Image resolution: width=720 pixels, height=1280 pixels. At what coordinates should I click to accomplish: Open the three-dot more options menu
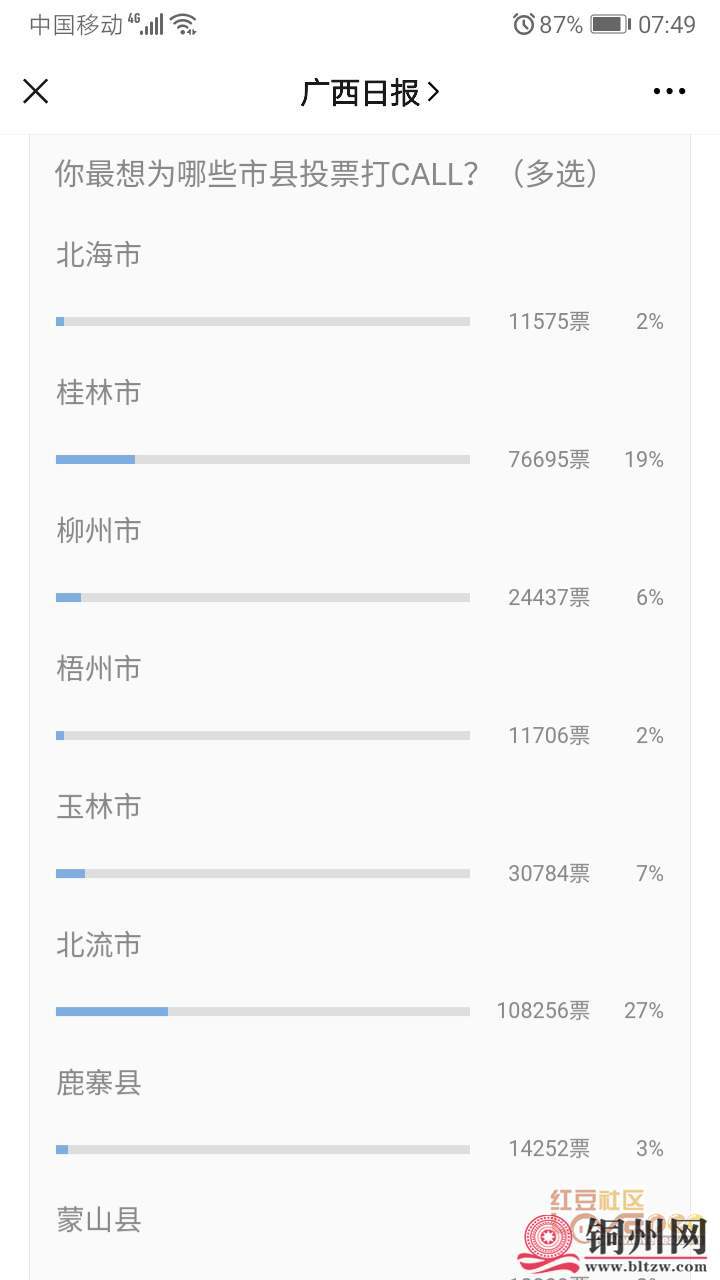tap(669, 92)
